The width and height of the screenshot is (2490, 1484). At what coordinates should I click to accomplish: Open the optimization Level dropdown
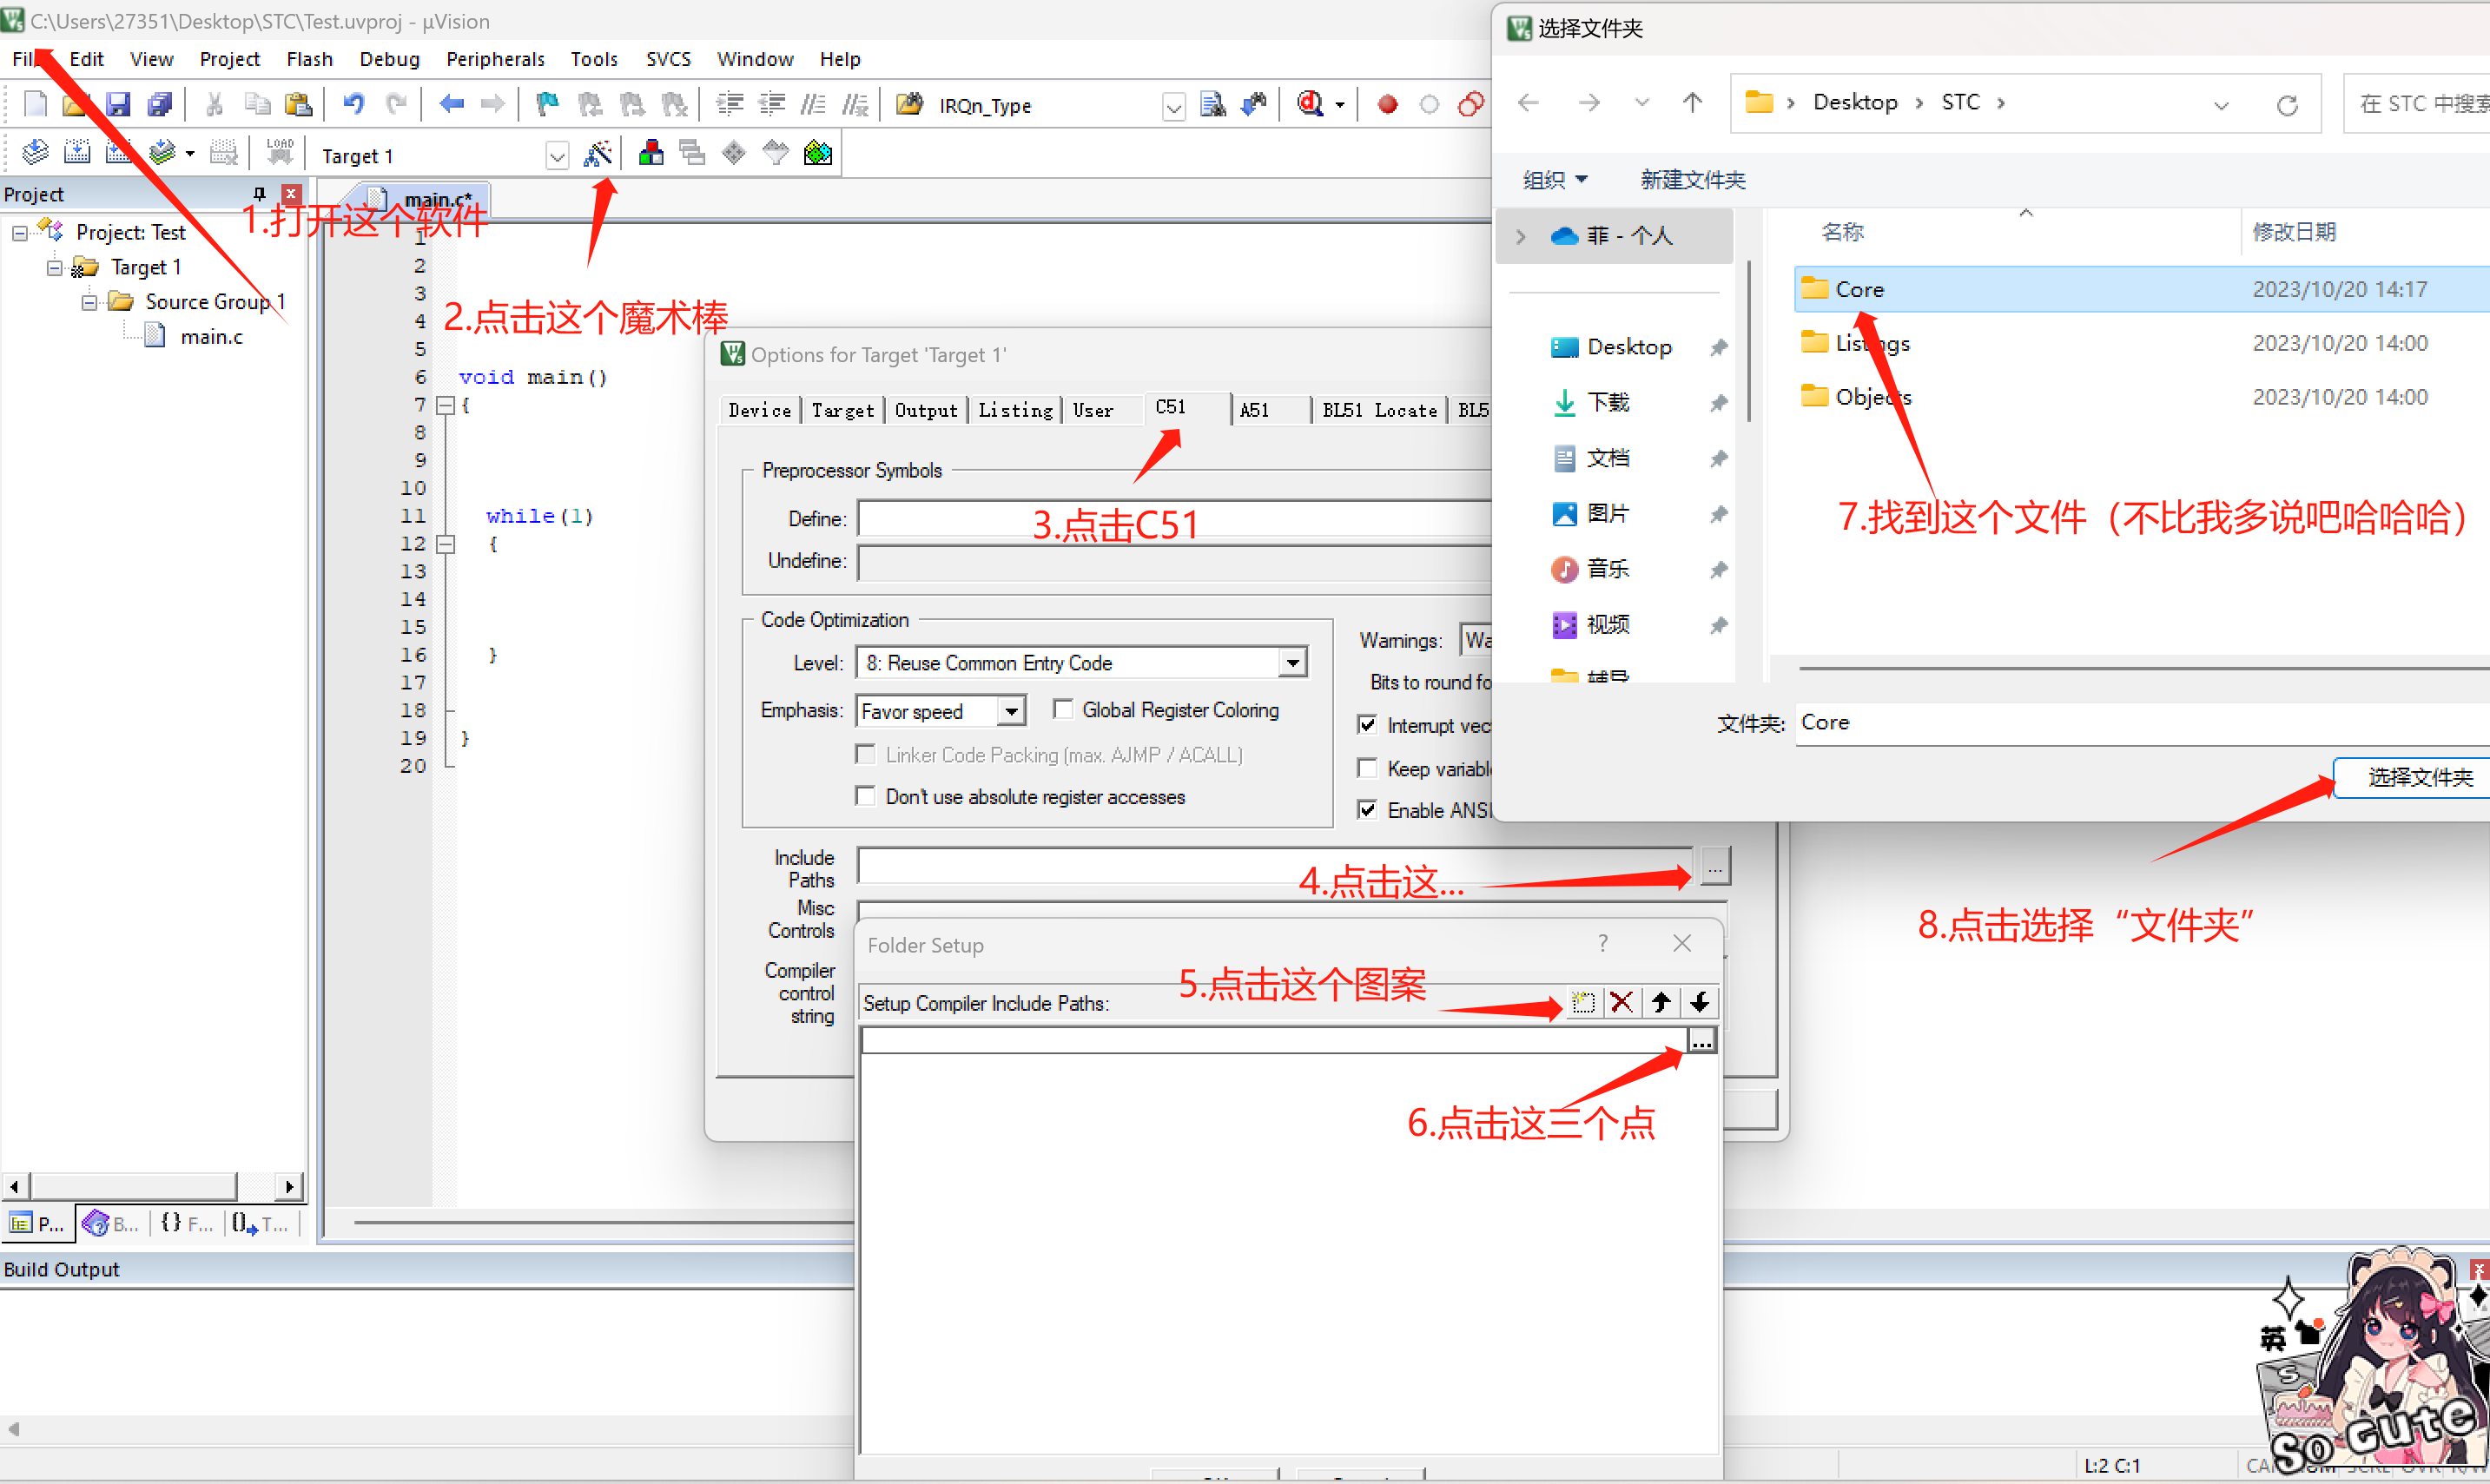click(1293, 662)
